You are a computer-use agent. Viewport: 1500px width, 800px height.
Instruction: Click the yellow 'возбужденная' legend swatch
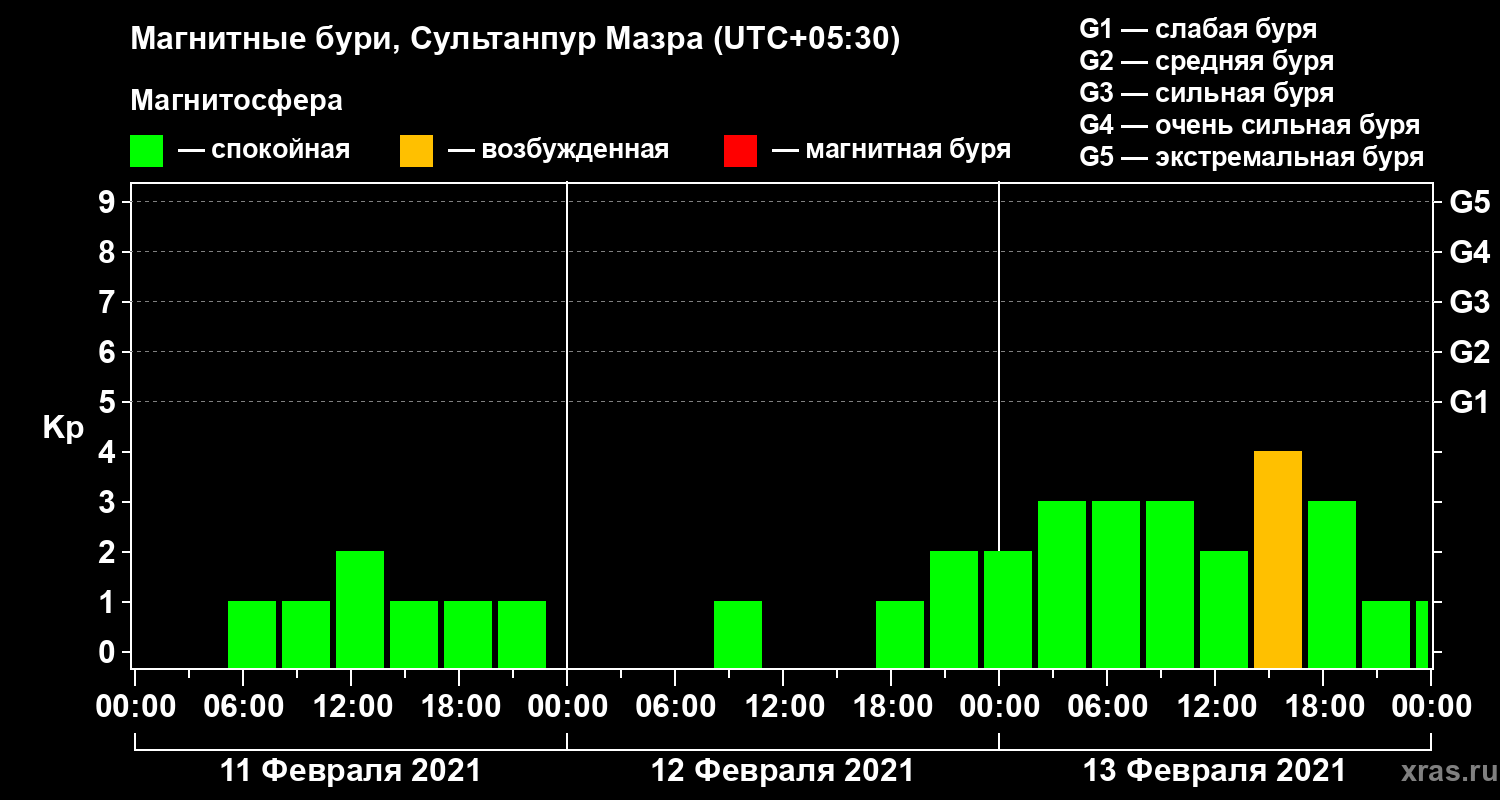coord(416,151)
